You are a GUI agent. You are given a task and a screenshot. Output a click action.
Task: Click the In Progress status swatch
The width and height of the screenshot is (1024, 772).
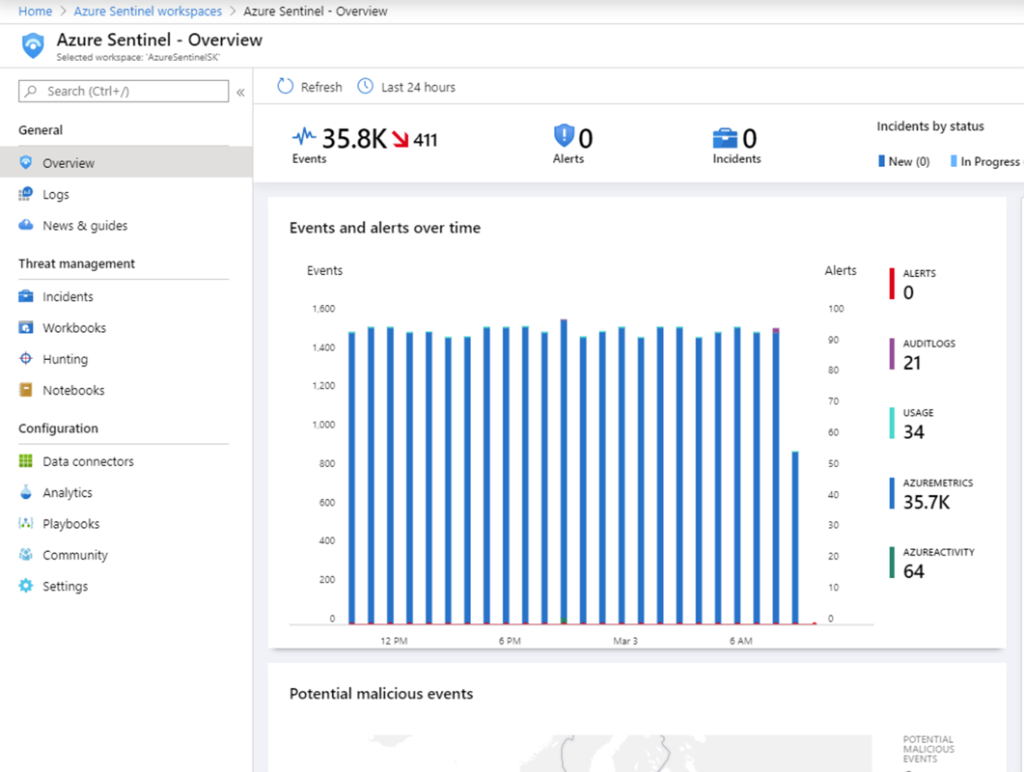pos(953,161)
